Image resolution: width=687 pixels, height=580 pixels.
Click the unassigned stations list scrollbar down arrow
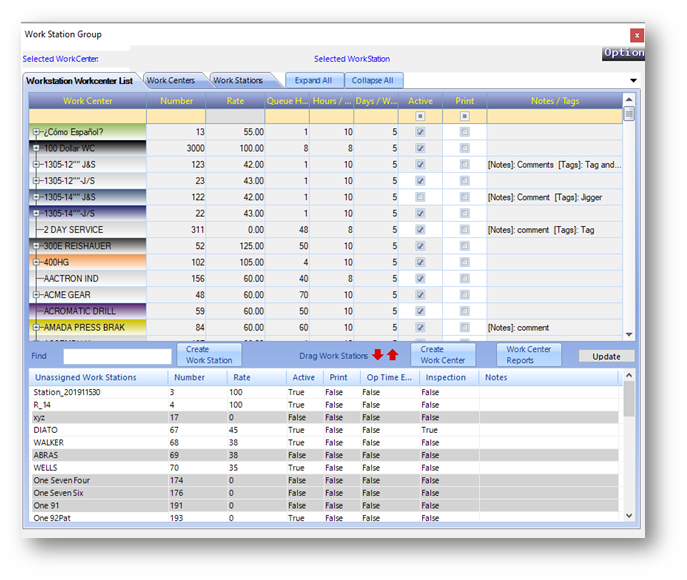point(629,516)
